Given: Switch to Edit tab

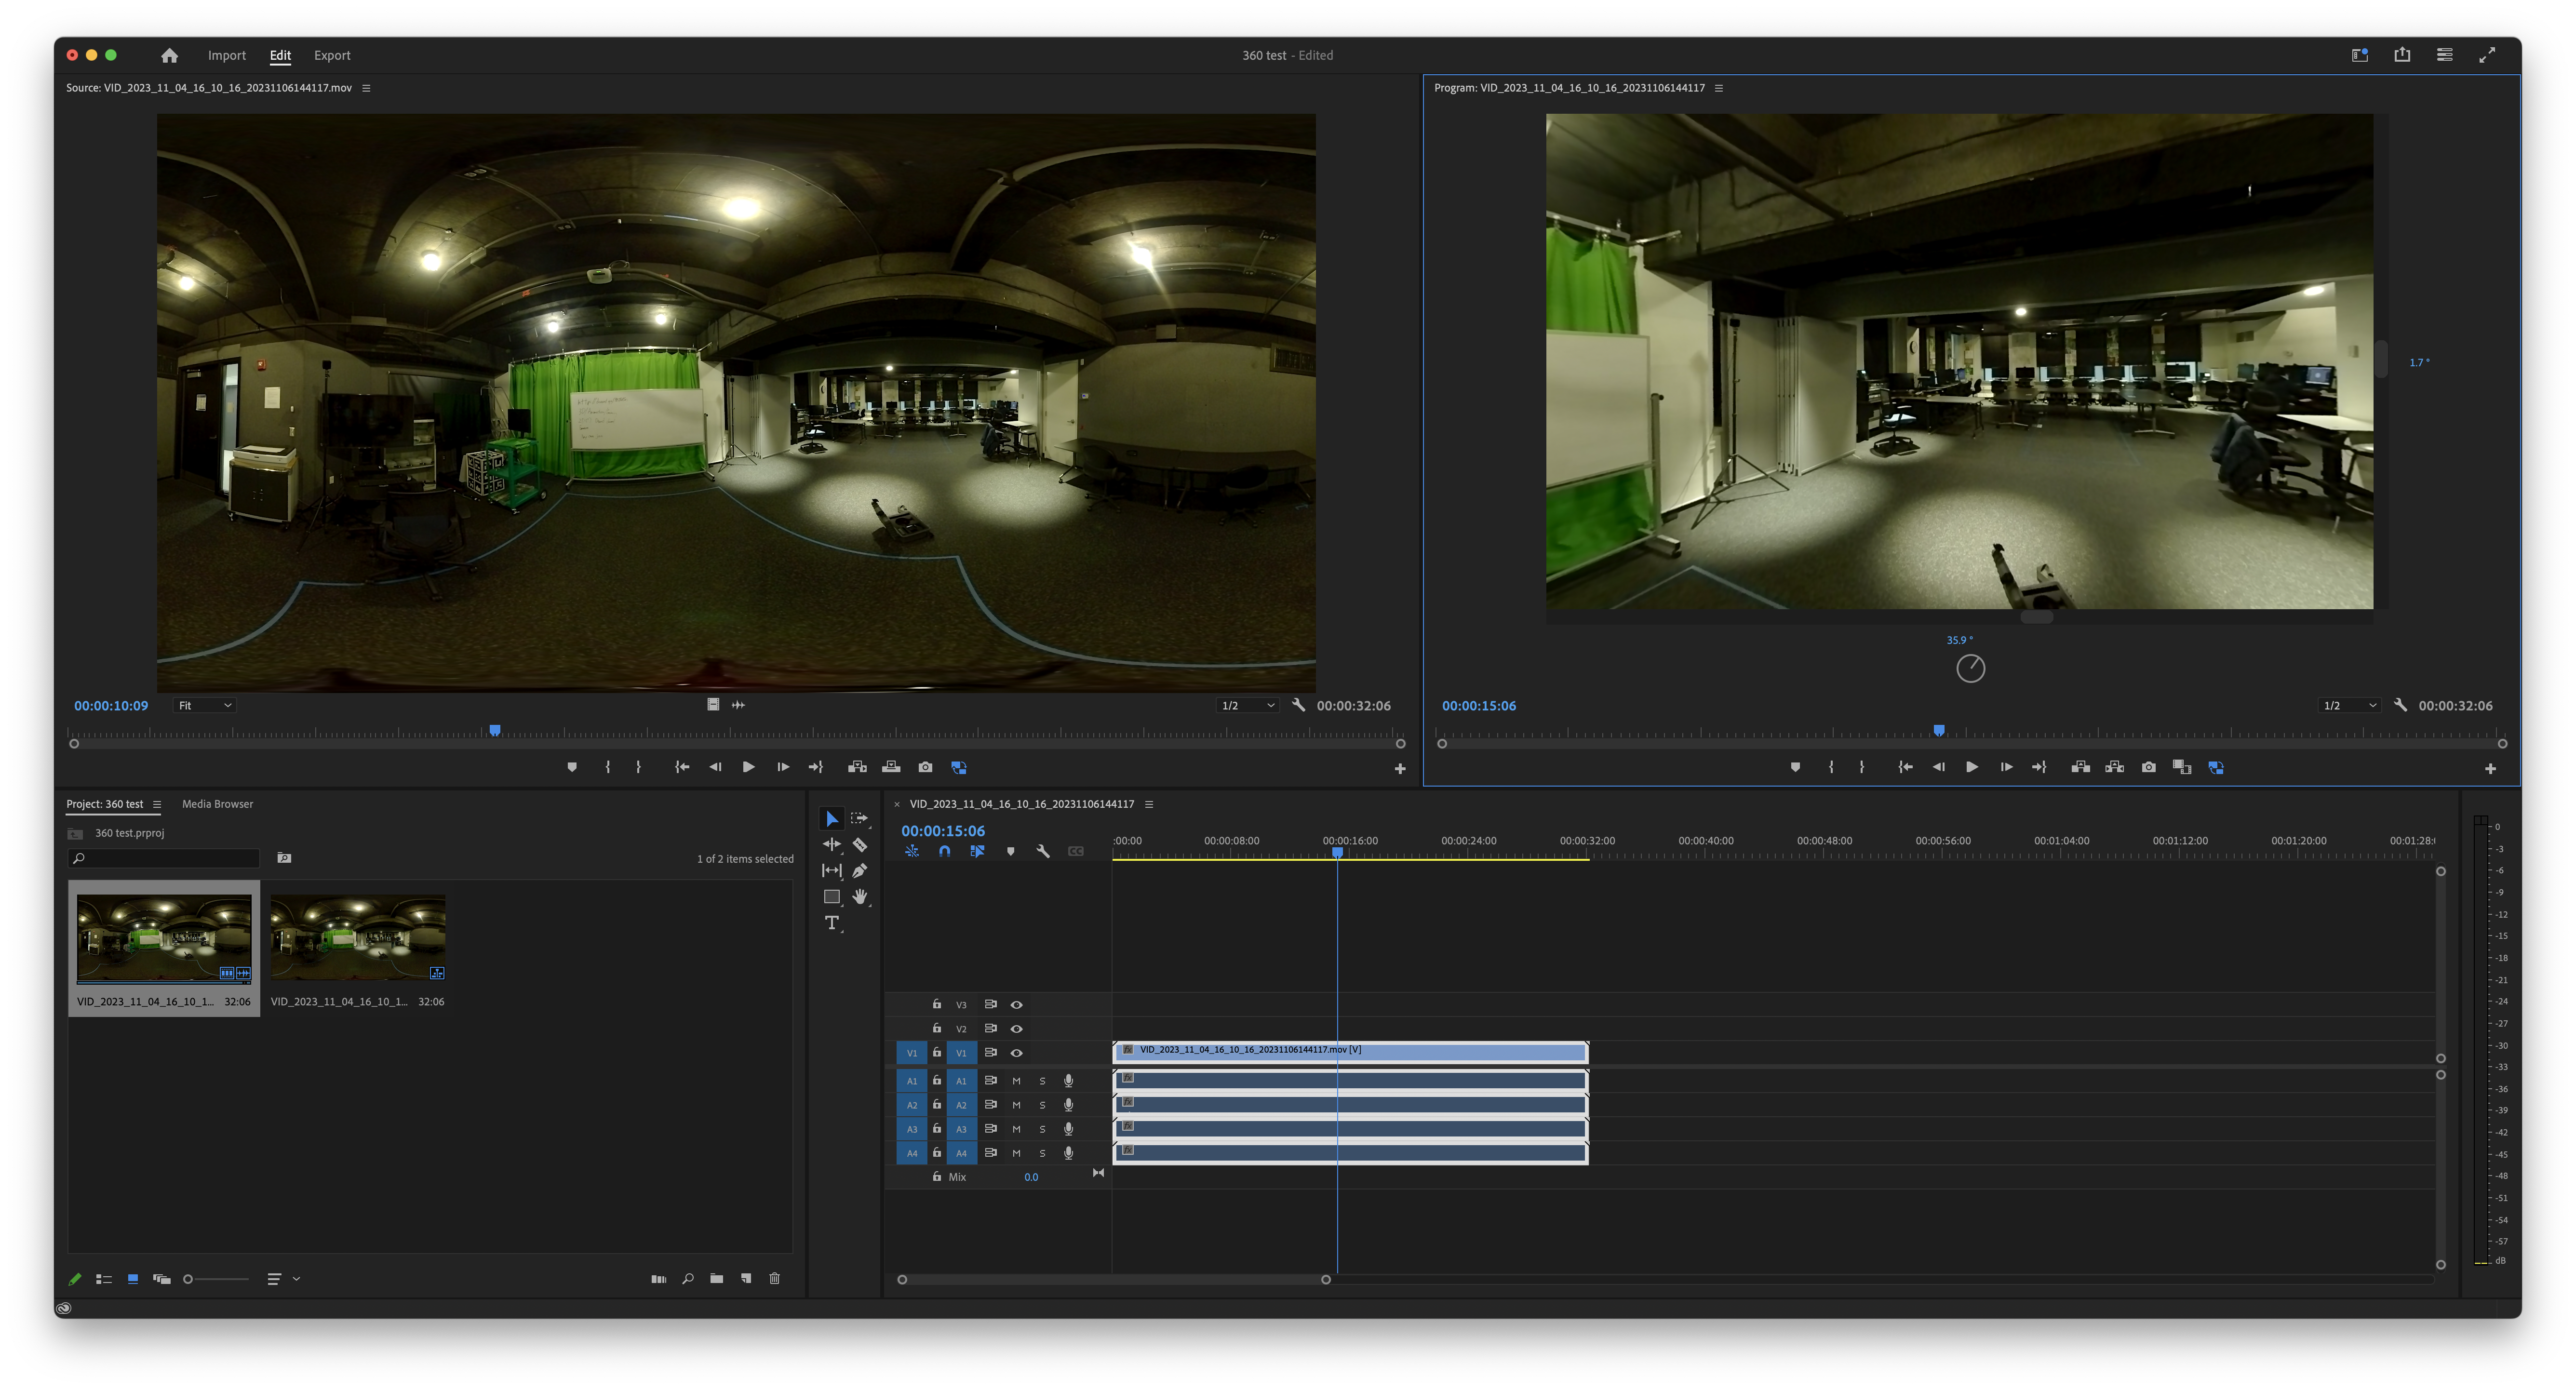Looking at the screenshot, I should coord(280,56).
